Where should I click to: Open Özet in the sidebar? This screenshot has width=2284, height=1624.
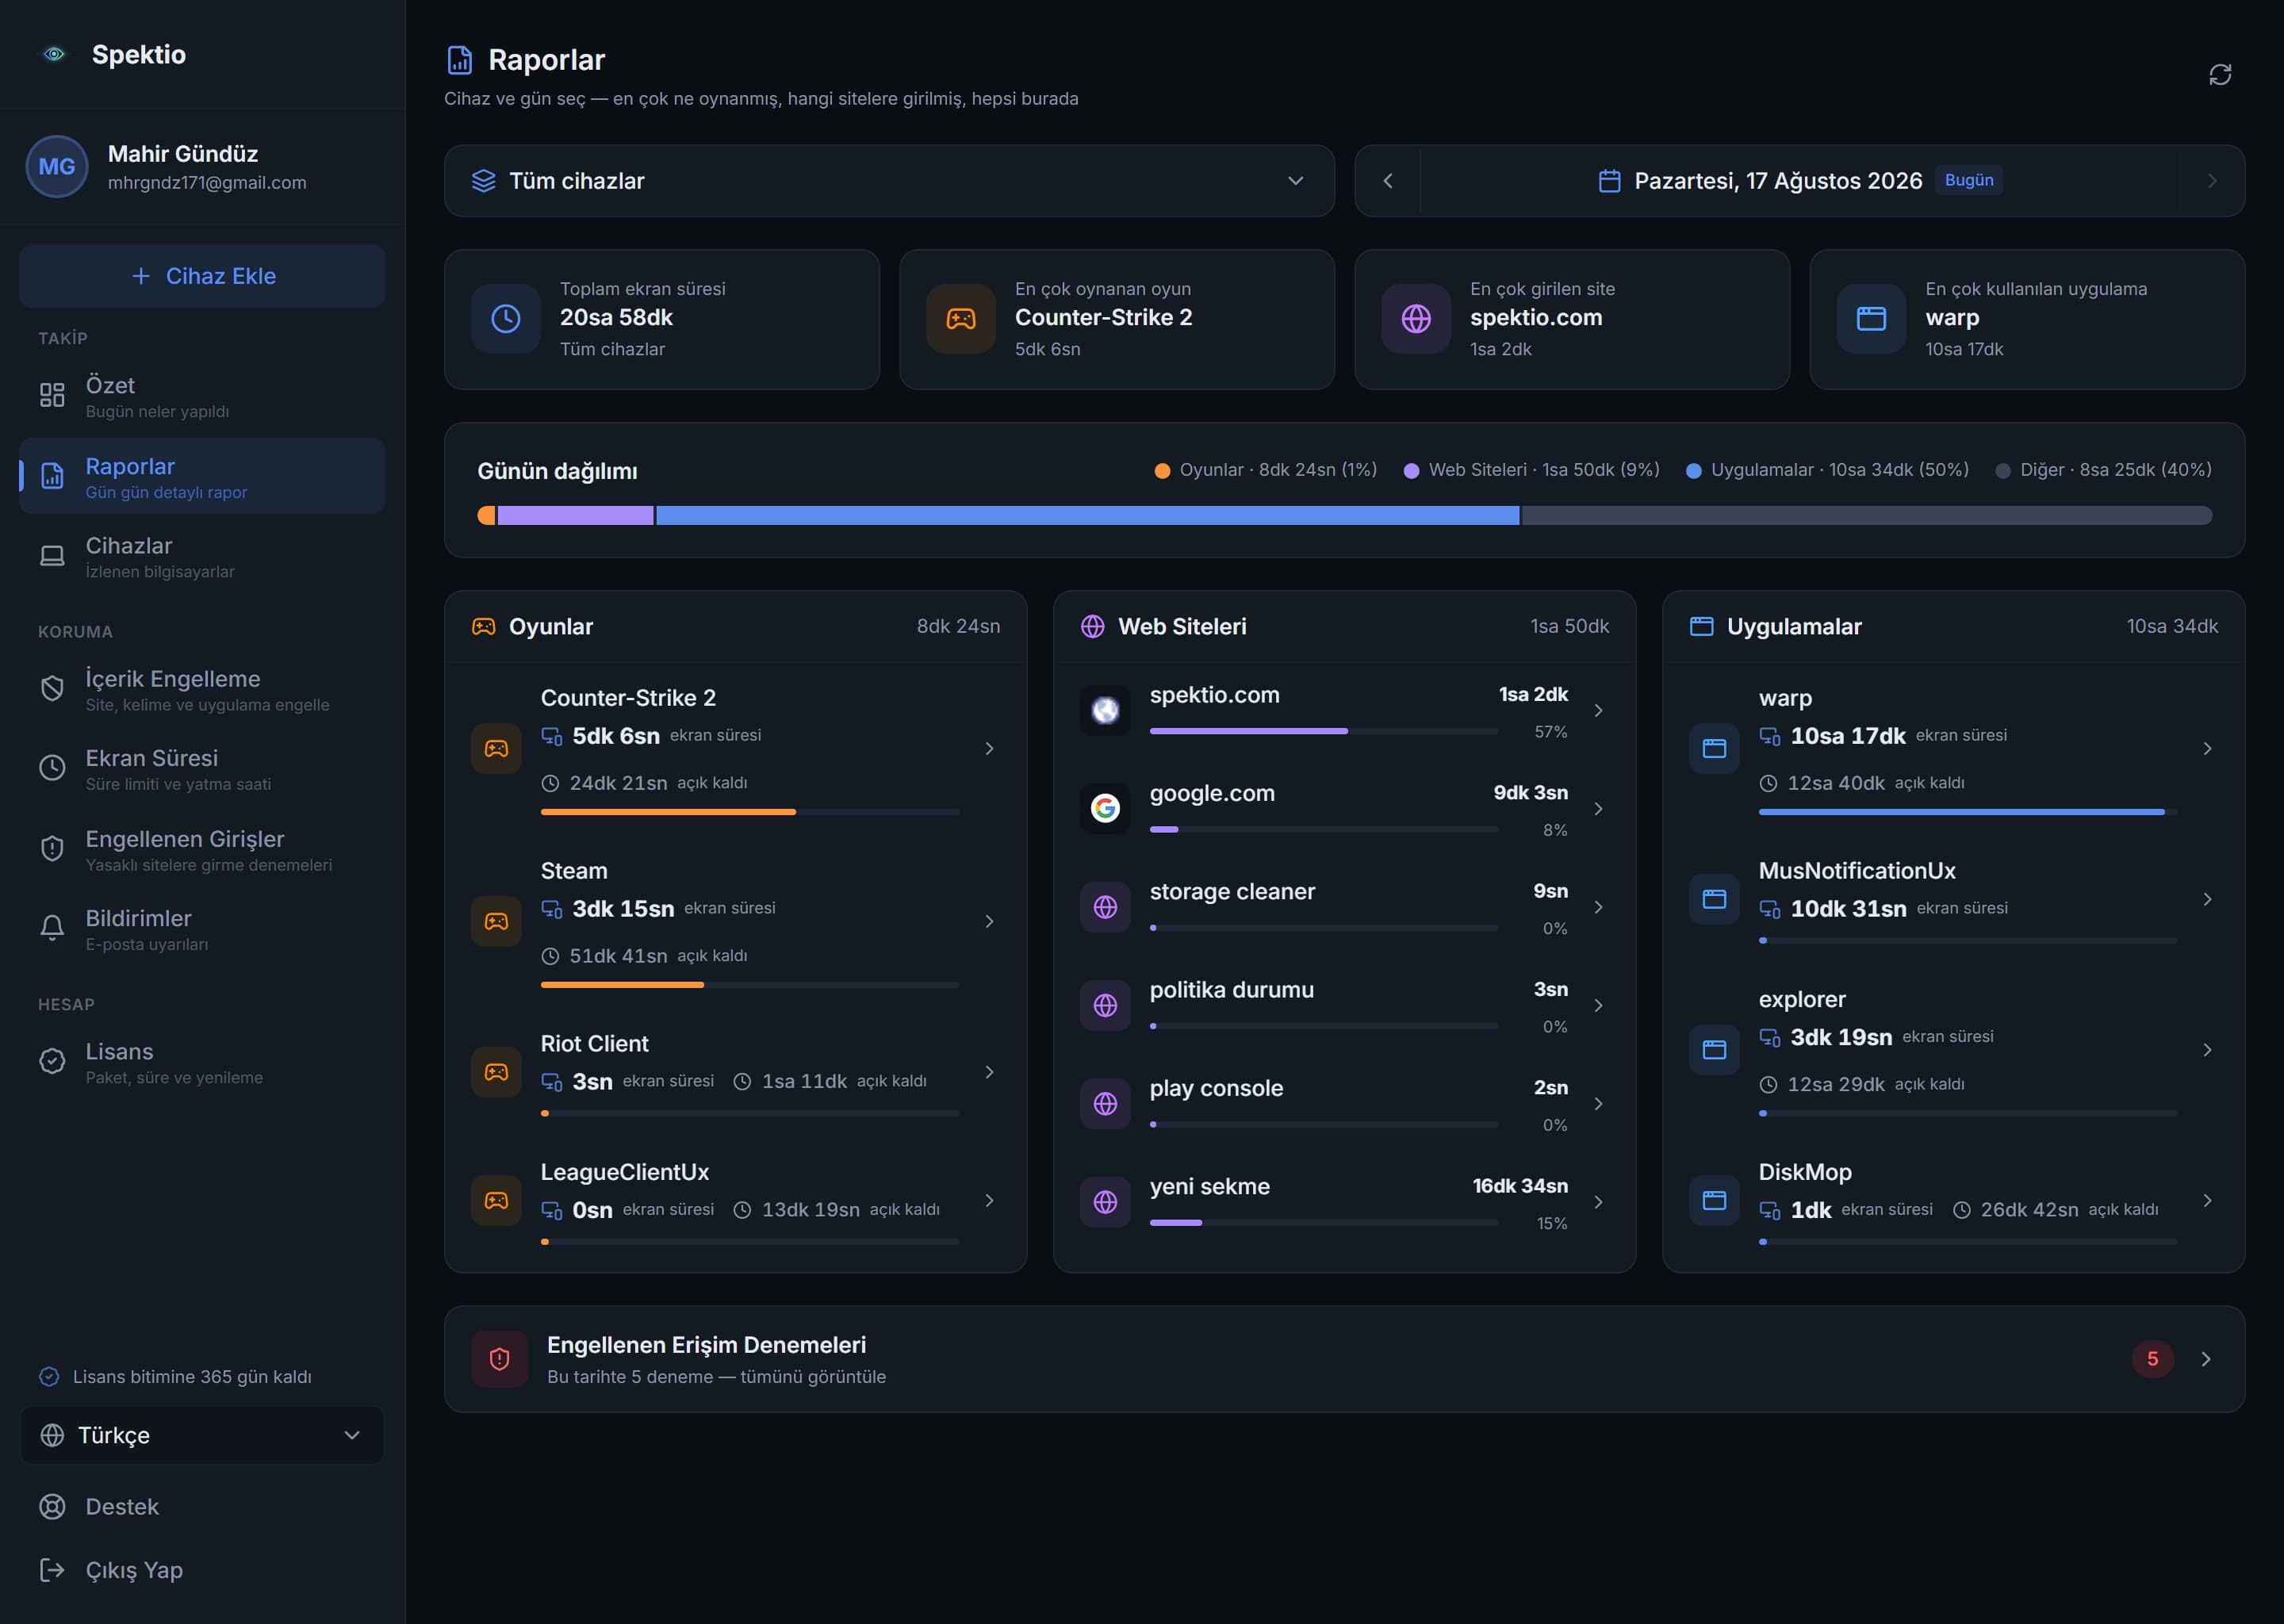pyautogui.click(x=202, y=396)
